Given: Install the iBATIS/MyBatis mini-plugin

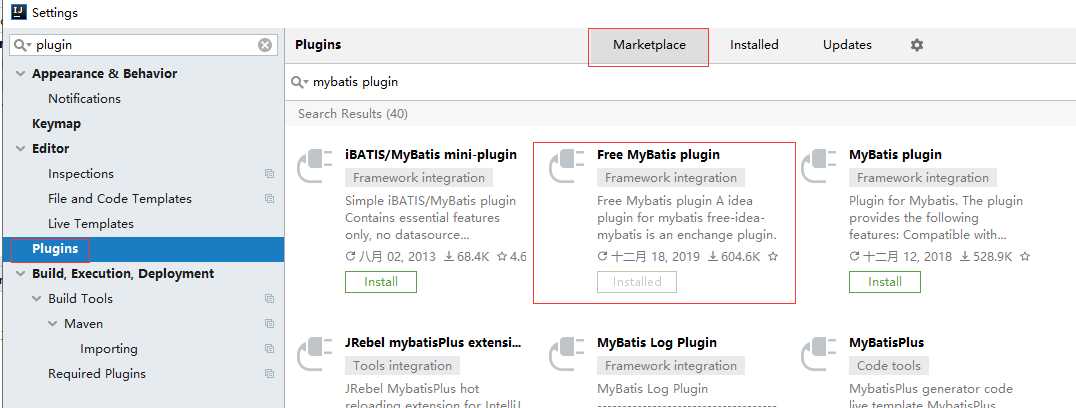Looking at the screenshot, I should click(381, 282).
